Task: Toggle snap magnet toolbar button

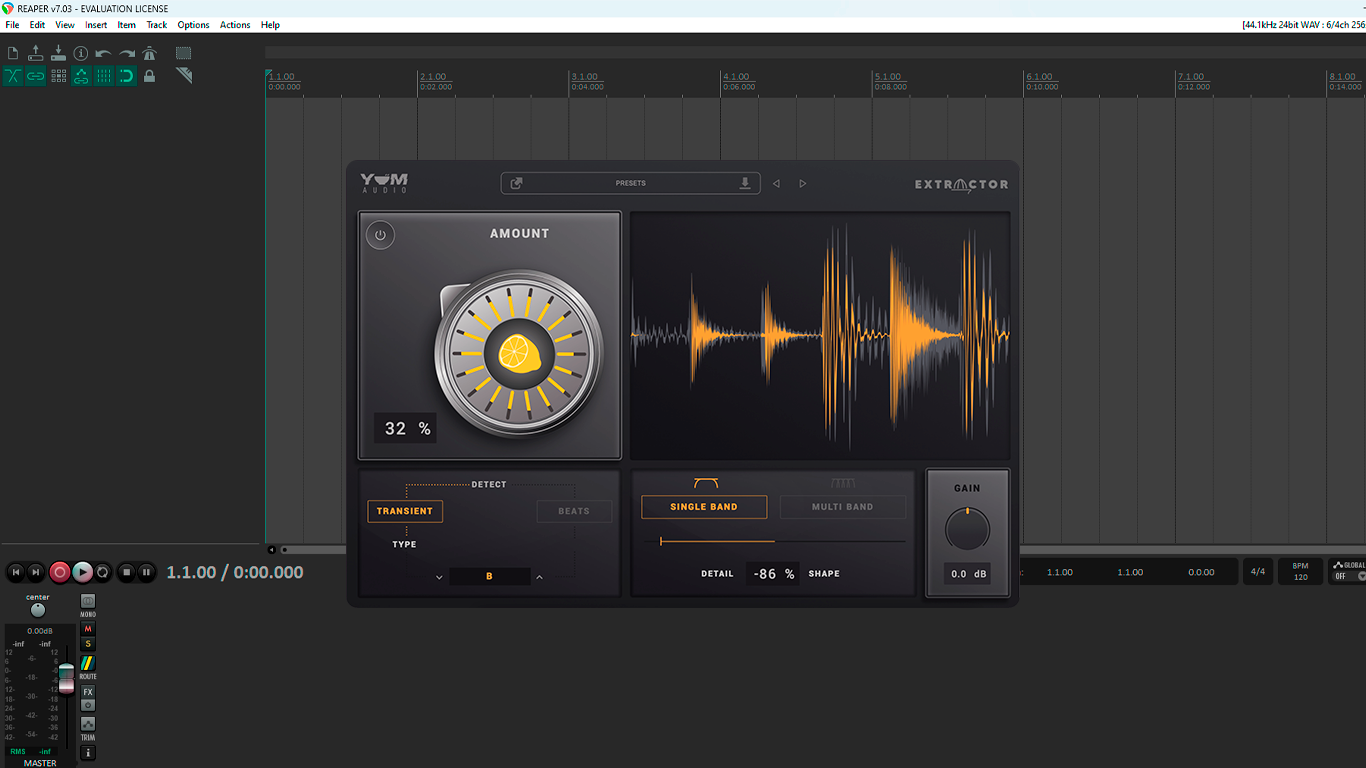Action: (127, 76)
